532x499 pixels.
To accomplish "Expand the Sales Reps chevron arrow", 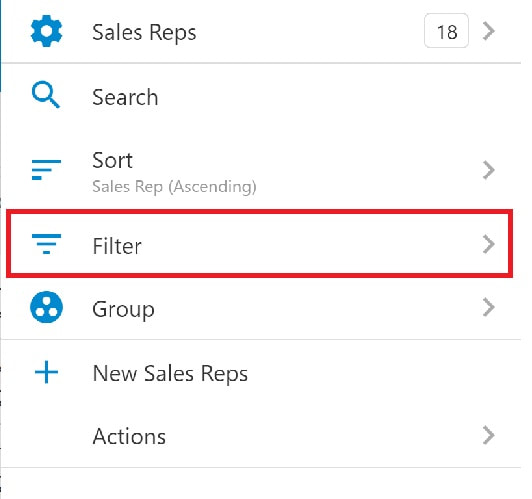I will tap(489, 31).
